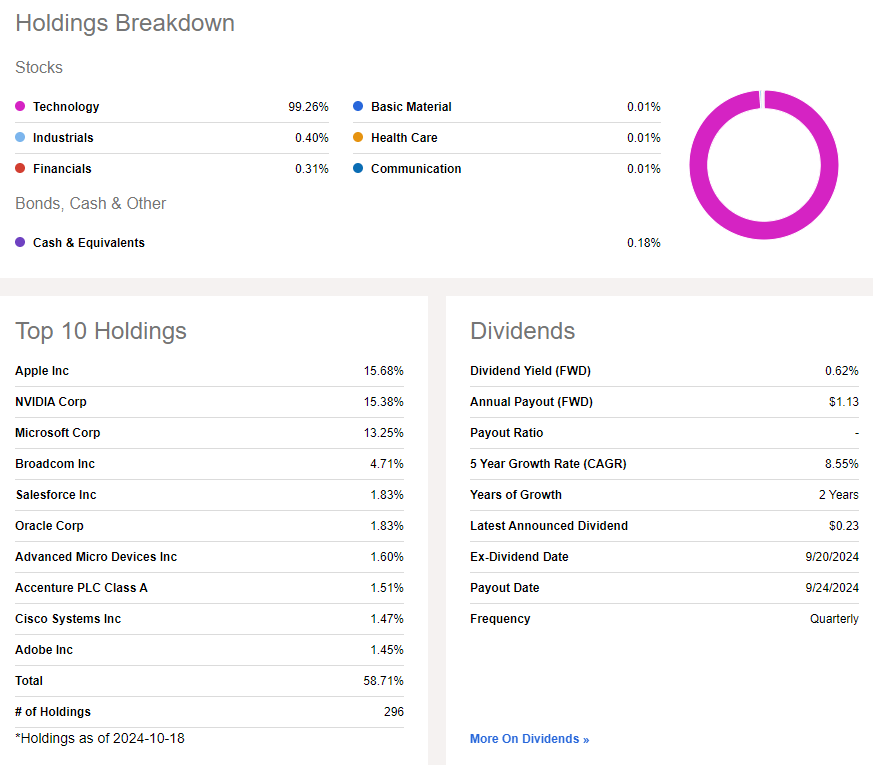
Task: Click the orange Health Care legend dot
Action: click(x=358, y=137)
